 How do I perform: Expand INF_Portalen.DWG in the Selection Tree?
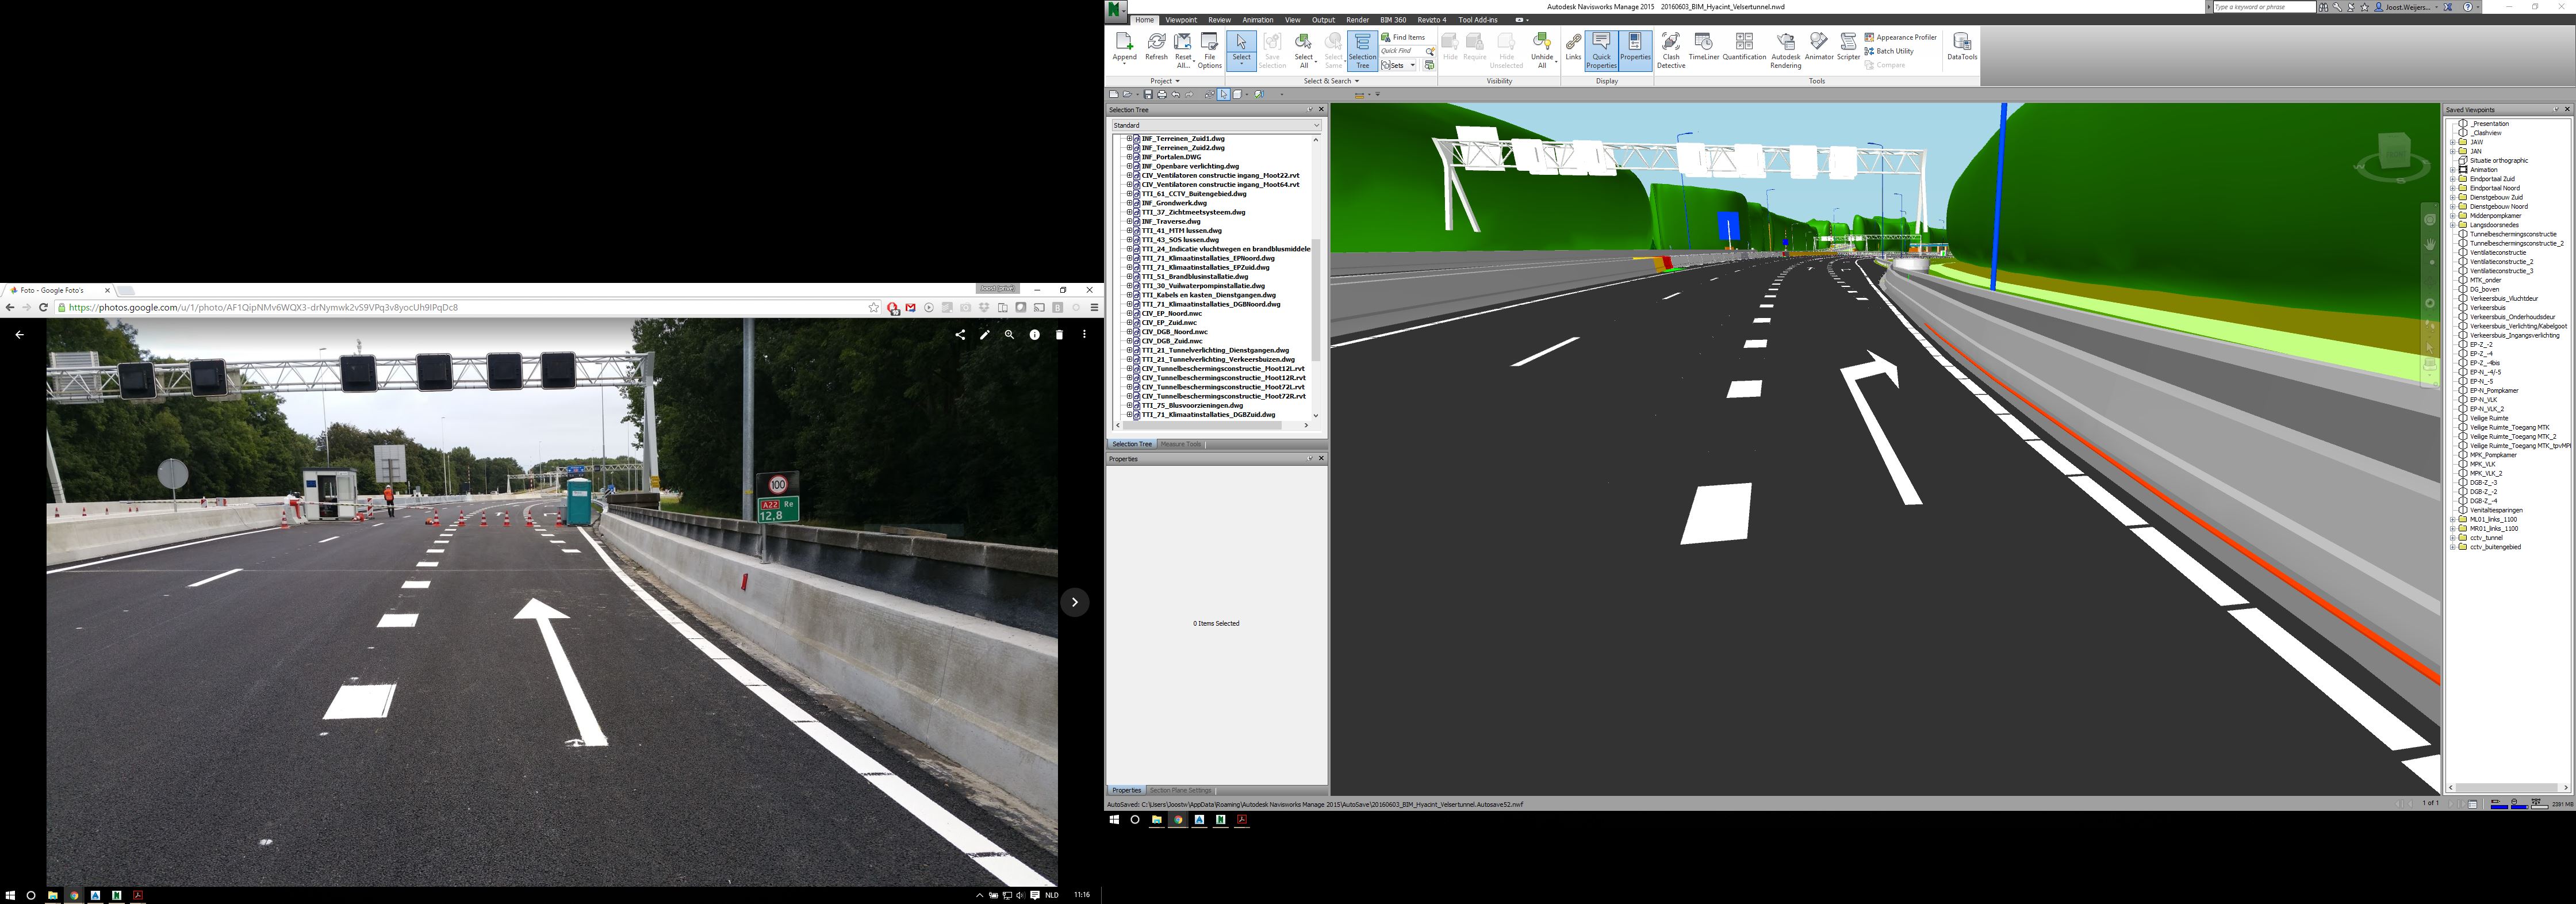pos(1129,157)
